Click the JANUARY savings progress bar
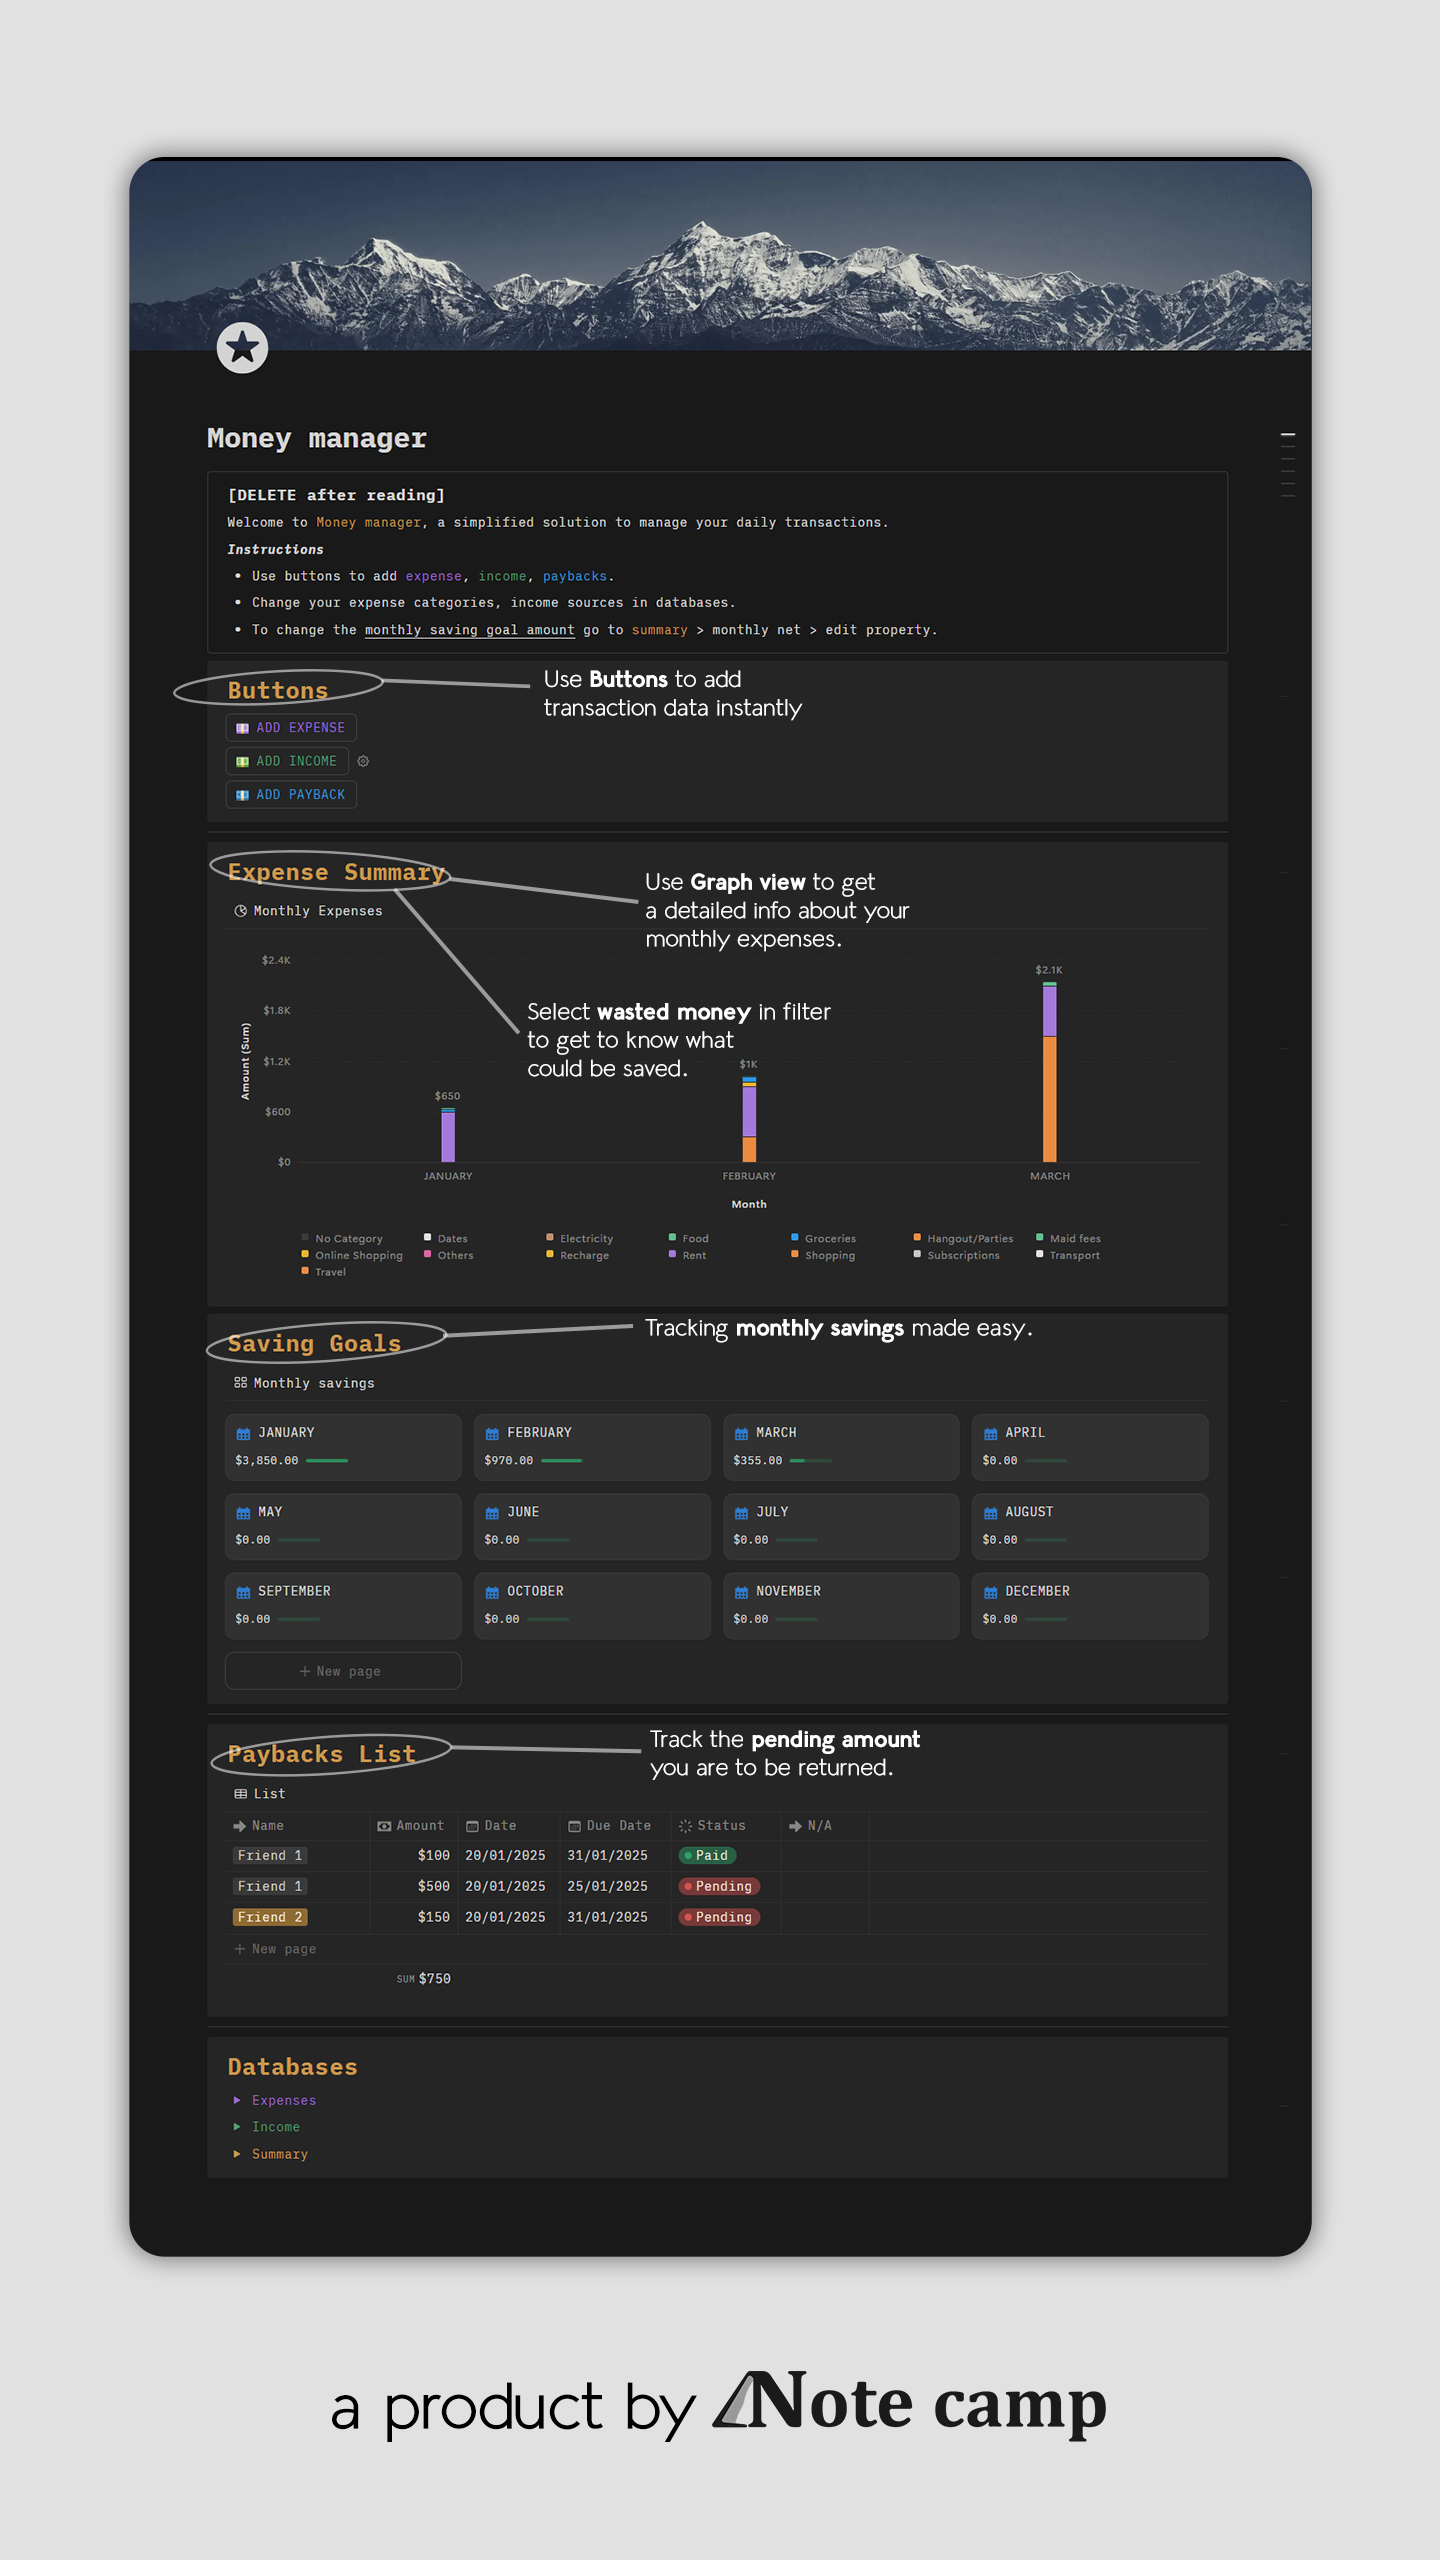1440x2560 pixels. [326, 1461]
